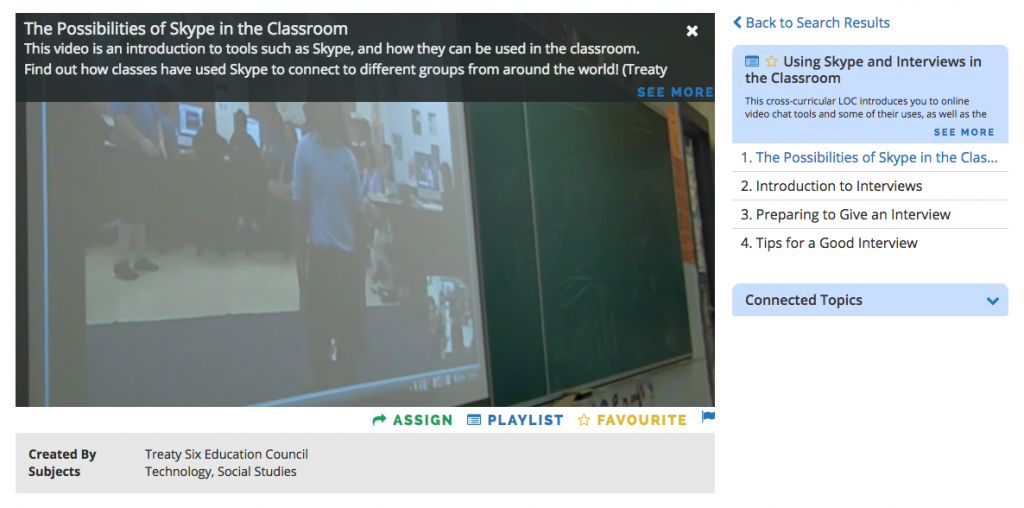See more of the sidebar LOC description
The image size is (1024, 508).
pyautogui.click(x=964, y=132)
